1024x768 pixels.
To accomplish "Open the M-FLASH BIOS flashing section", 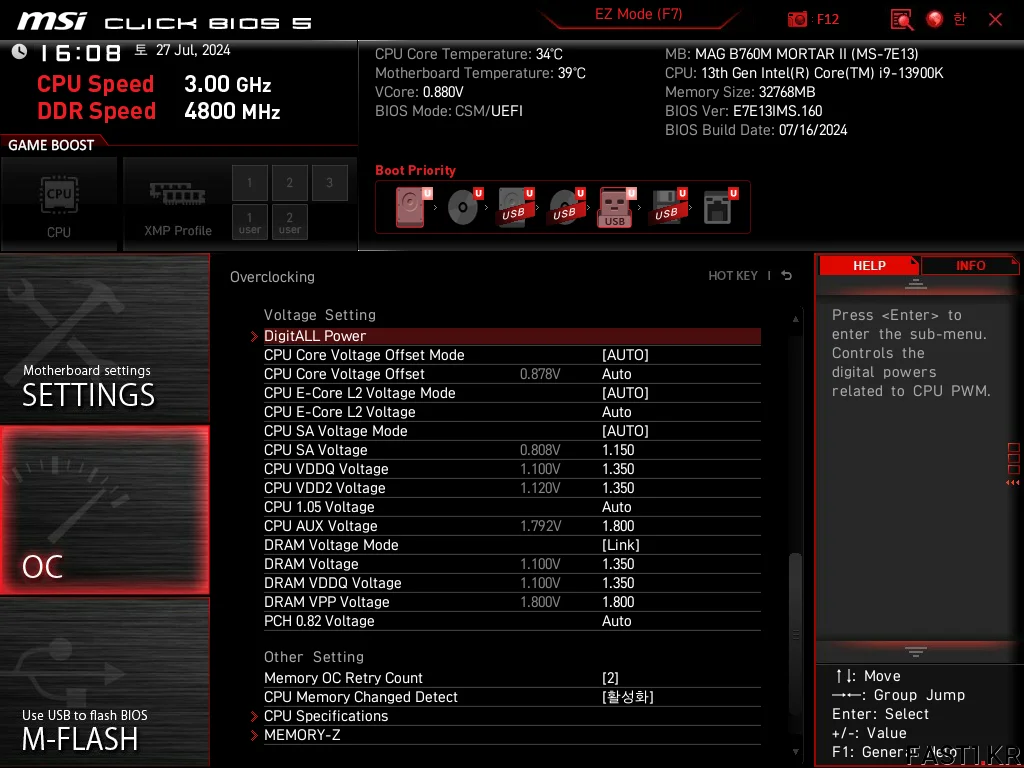I will pos(104,682).
